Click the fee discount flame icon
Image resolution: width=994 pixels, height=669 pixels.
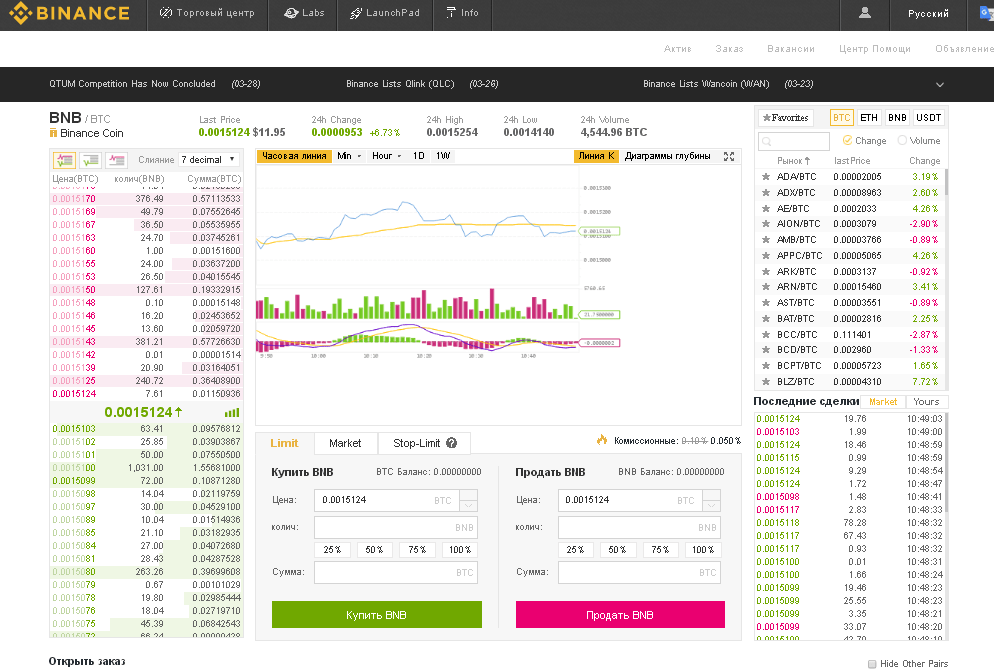(602, 439)
